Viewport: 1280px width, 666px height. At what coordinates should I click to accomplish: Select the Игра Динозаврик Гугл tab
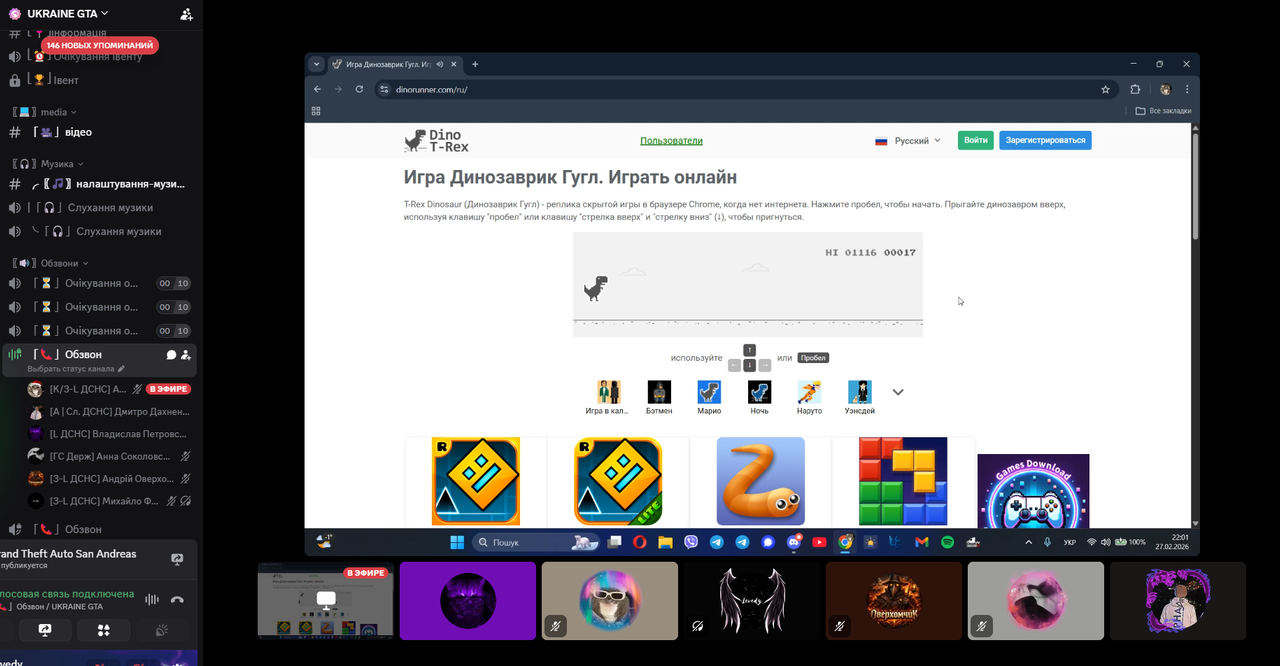[x=388, y=64]
